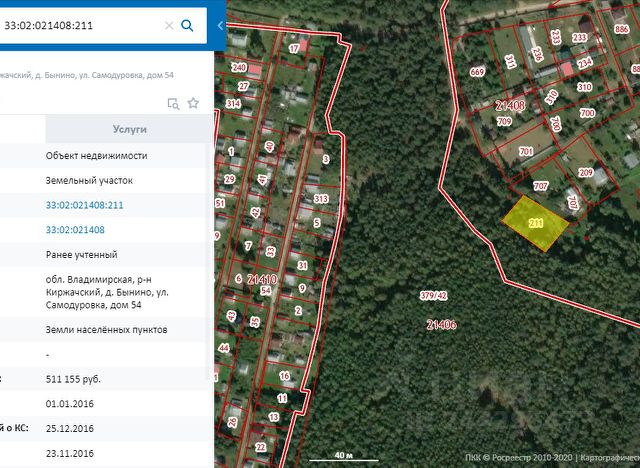Click forest parcel labeled 379/42
This screenshot has width=640, height=468.
433,296
